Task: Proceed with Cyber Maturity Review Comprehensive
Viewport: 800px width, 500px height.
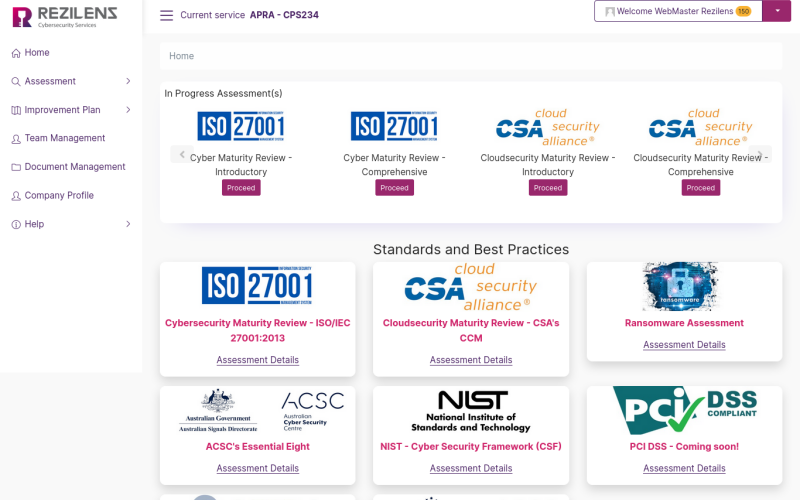Action: point(394,188)
